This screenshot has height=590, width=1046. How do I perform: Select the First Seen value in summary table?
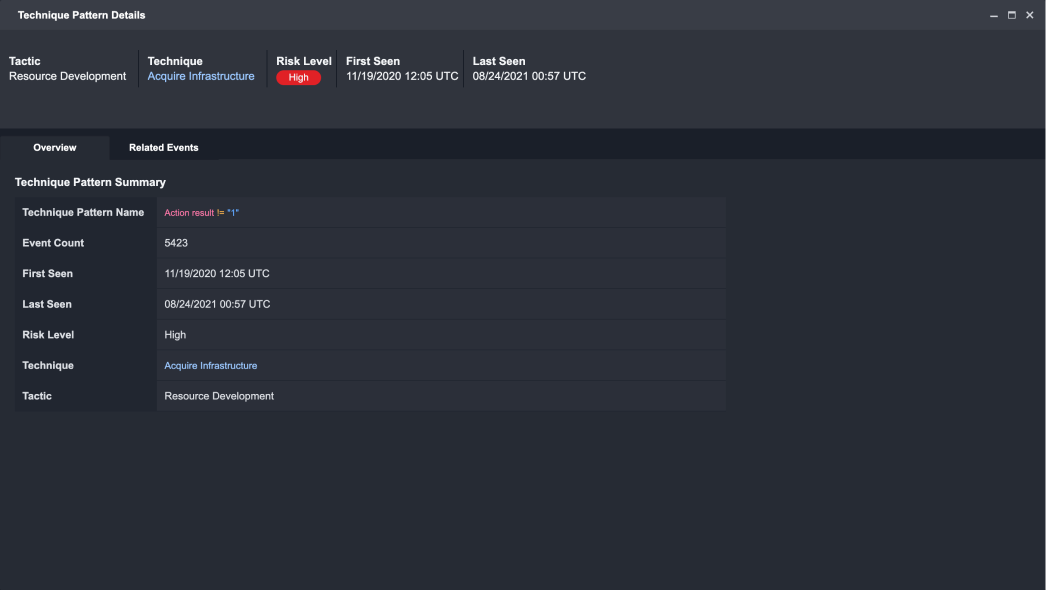pyautogui.click(x=216, y=274)
